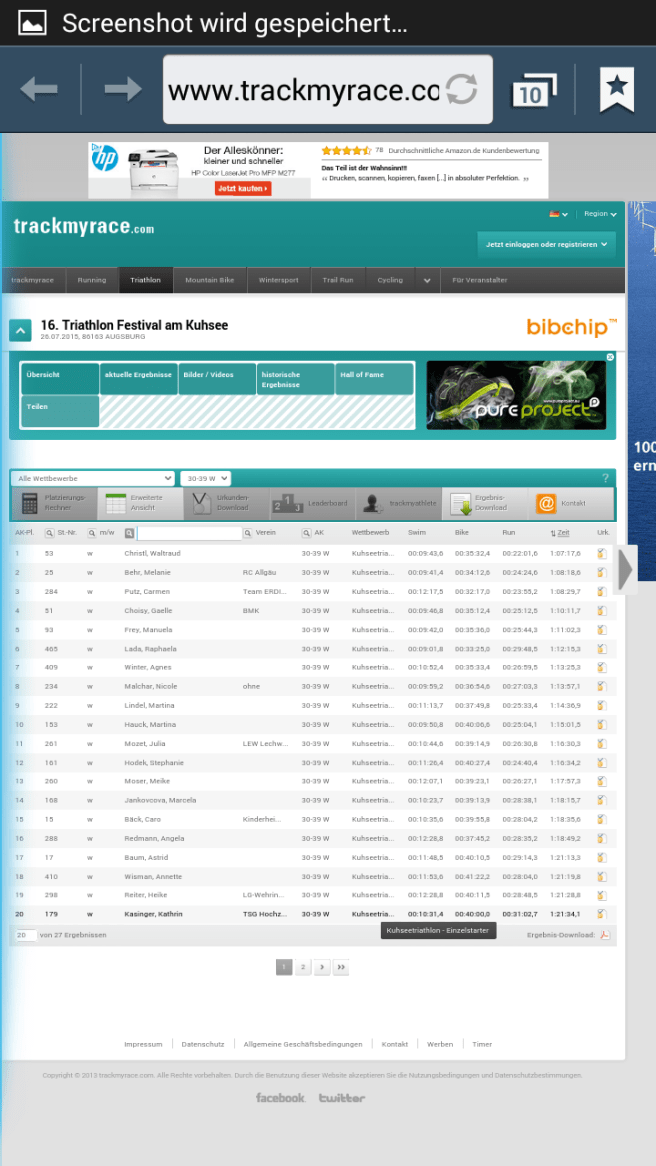Image resolution: width=656 pixels, height=1166 pixels.
Task: Close the pure project ad banner
Action: (x=610, y=357)
